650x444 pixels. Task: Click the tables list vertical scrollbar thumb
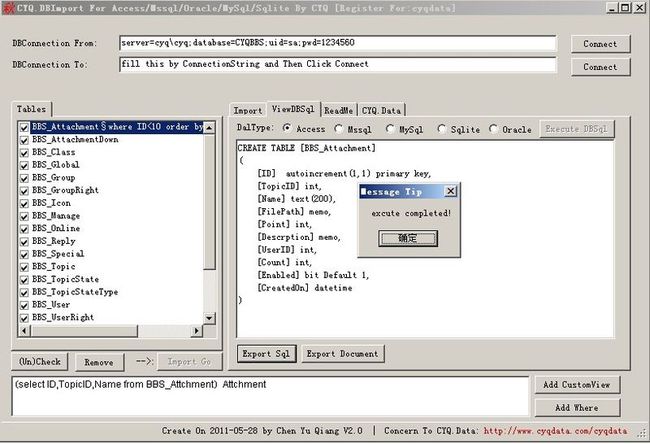point(209,201)
